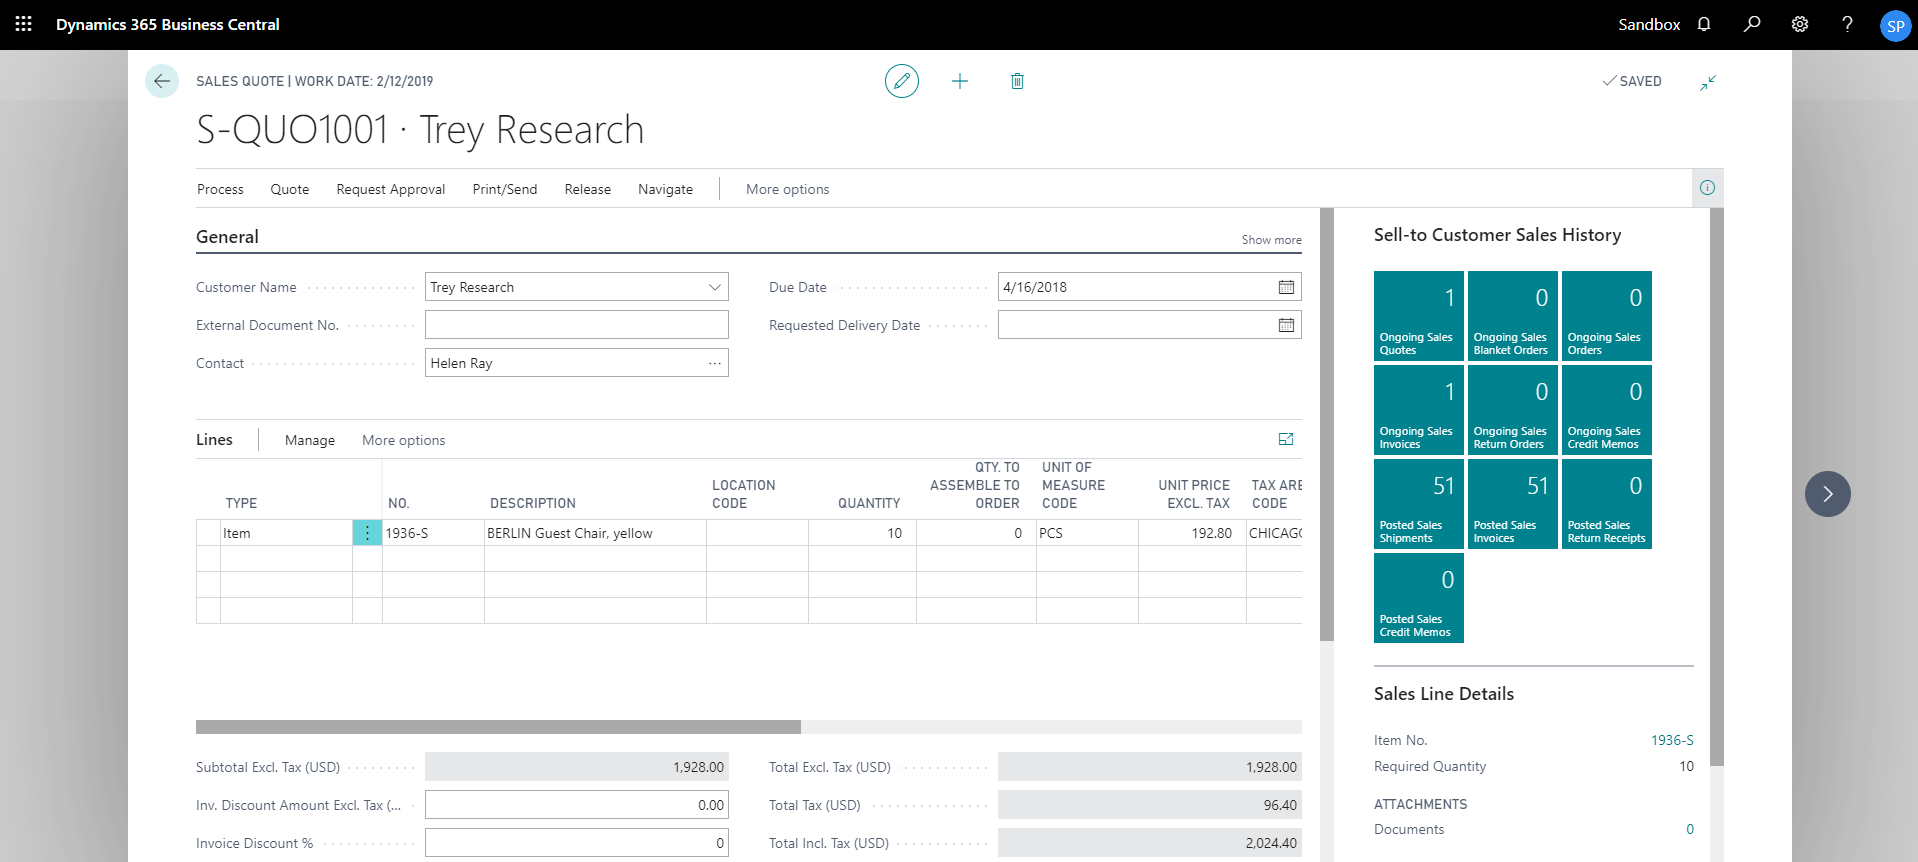Go back using the left arrow button

(162, 81)
